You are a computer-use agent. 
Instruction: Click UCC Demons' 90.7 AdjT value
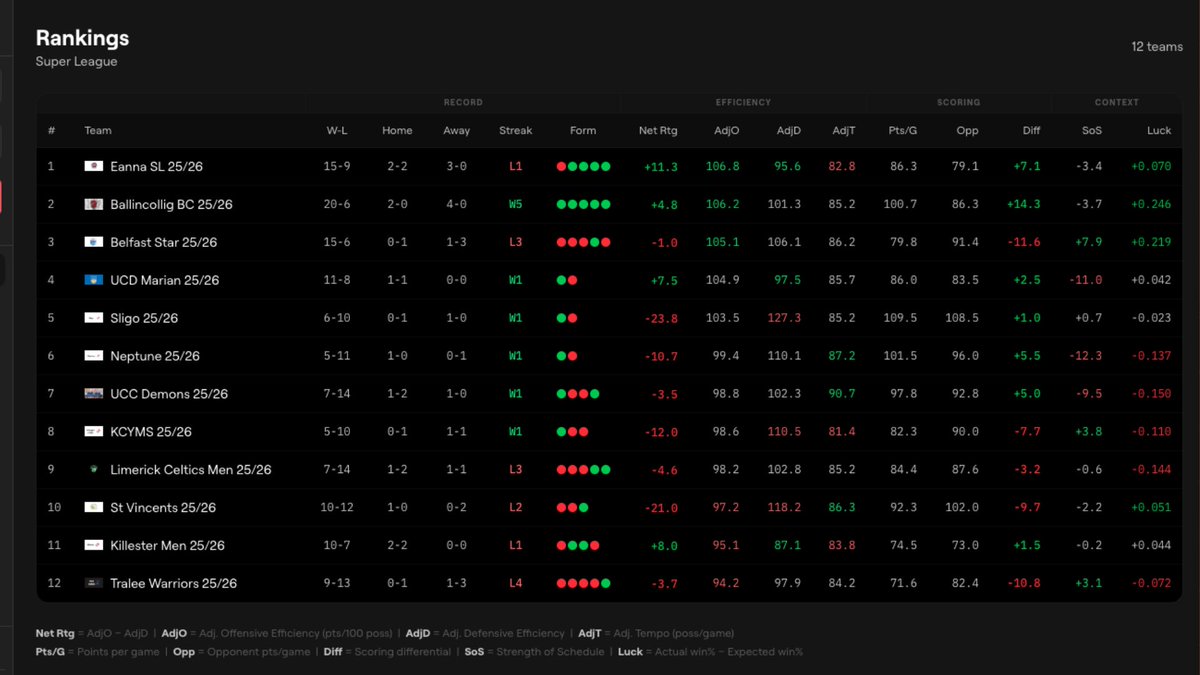(843, 394)
